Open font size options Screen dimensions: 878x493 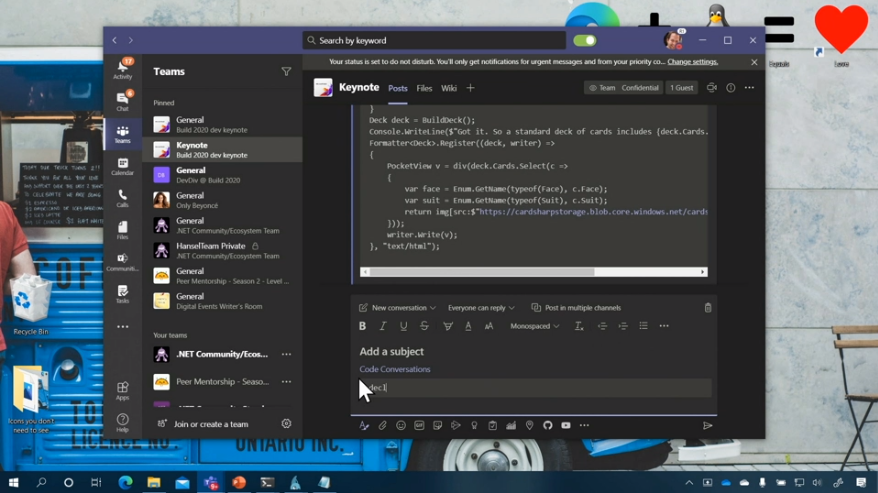click(489, 326)
